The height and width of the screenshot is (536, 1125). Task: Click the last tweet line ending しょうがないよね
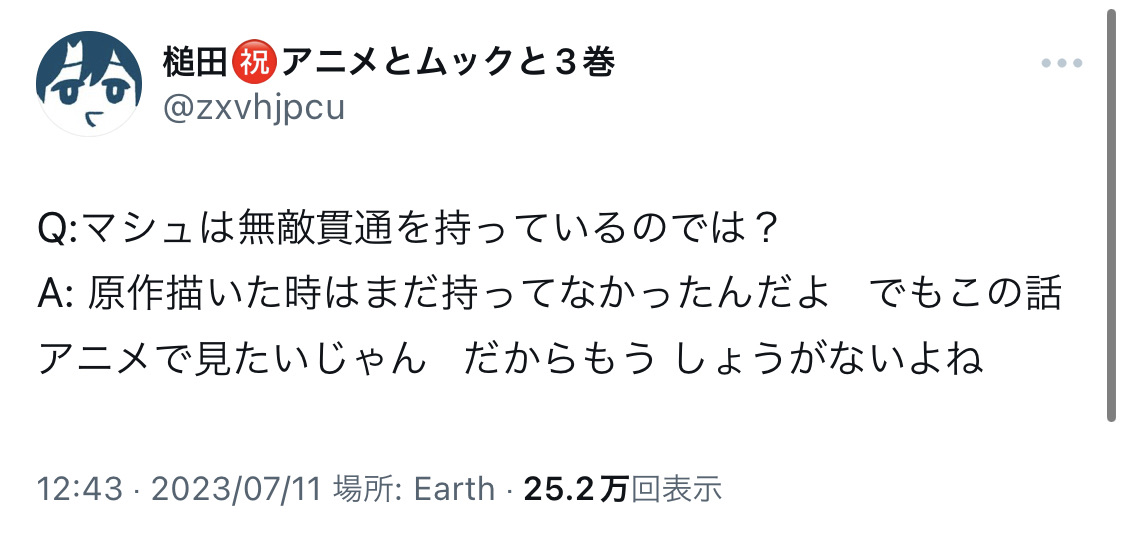tap(511, 356)
